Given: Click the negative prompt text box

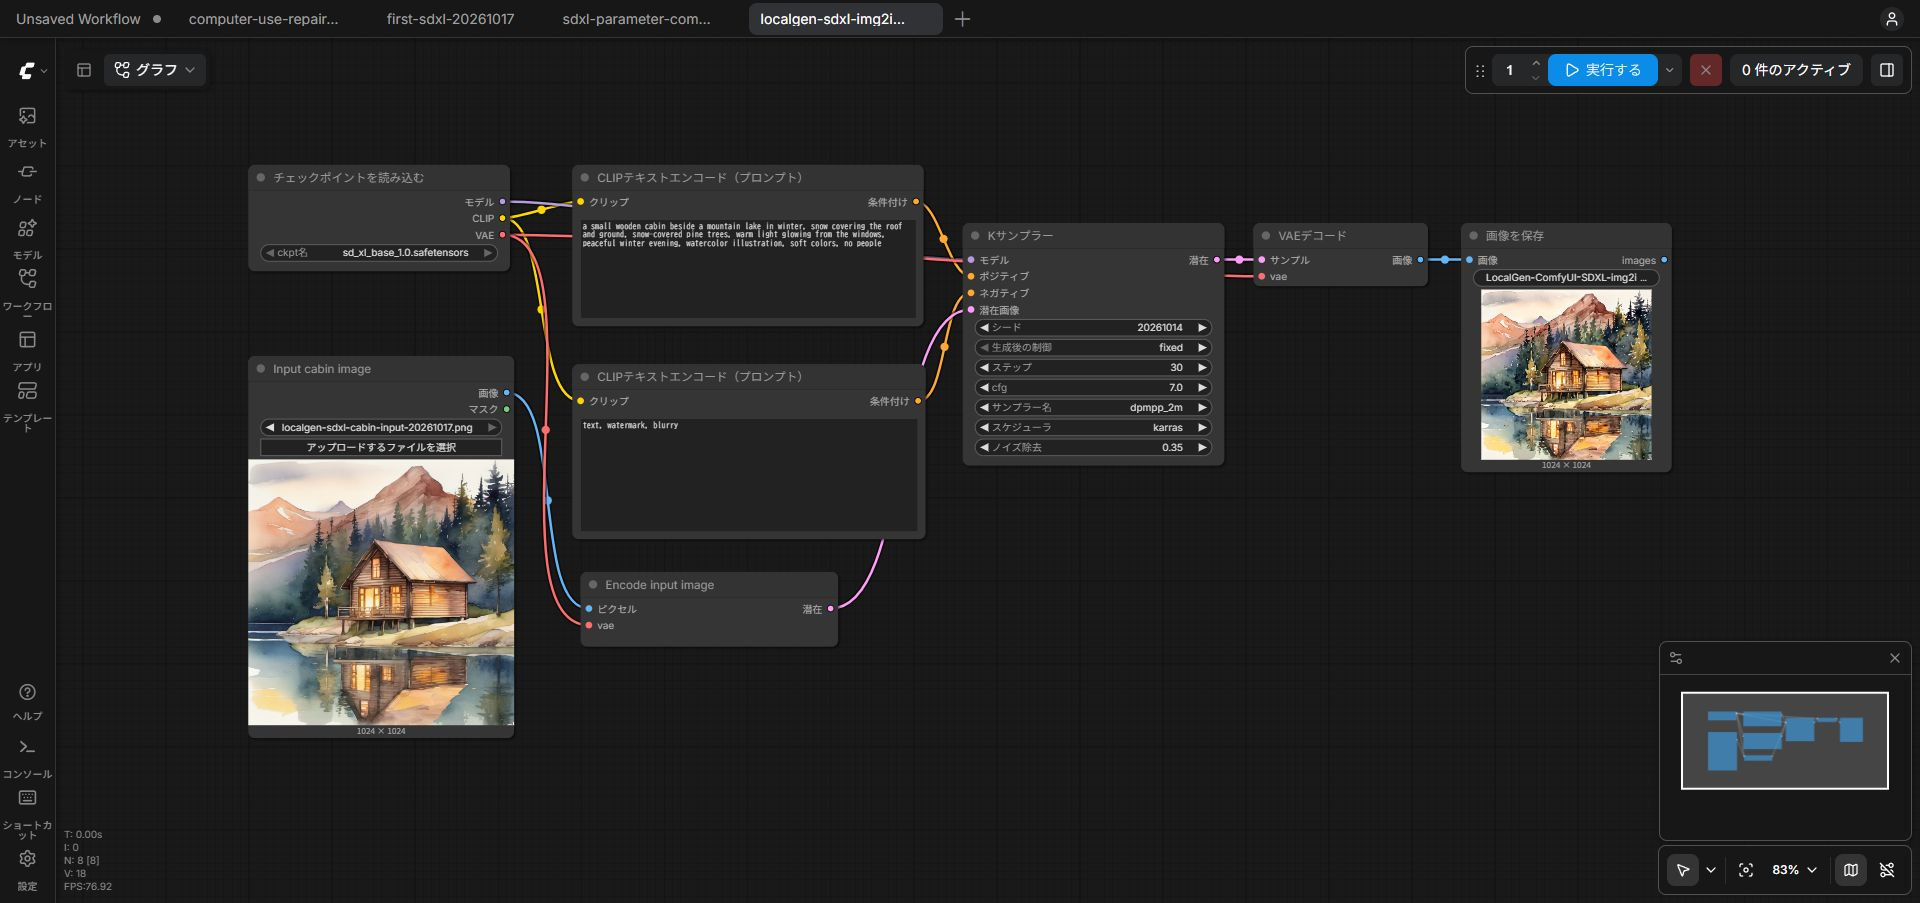Looking at the screenshot, I should coord(749,475).
